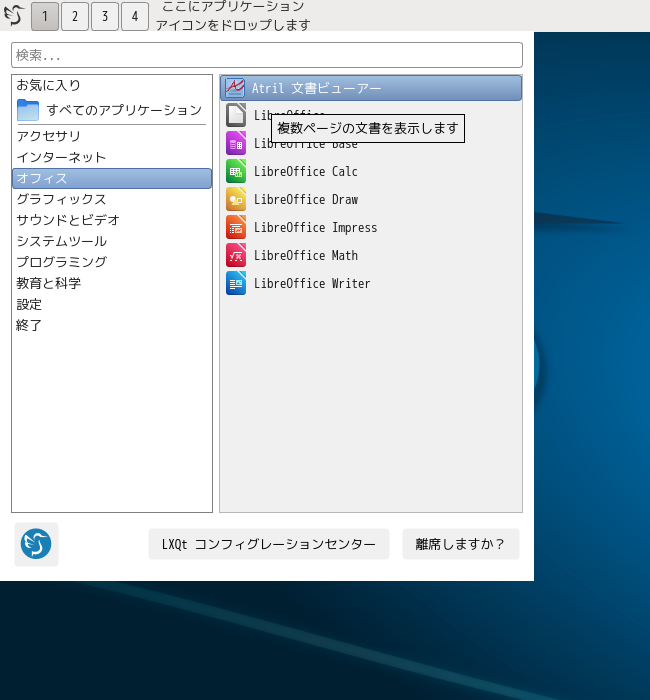Click the LibreOffice Draw icon
The width and height of the screenshot is (650, 700).
(236, 200)
